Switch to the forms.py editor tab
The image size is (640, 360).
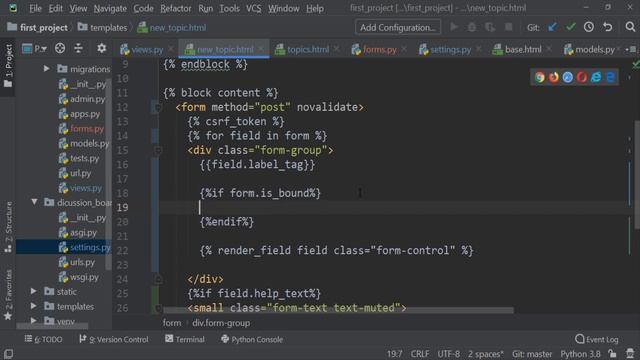tap(379, 49)
